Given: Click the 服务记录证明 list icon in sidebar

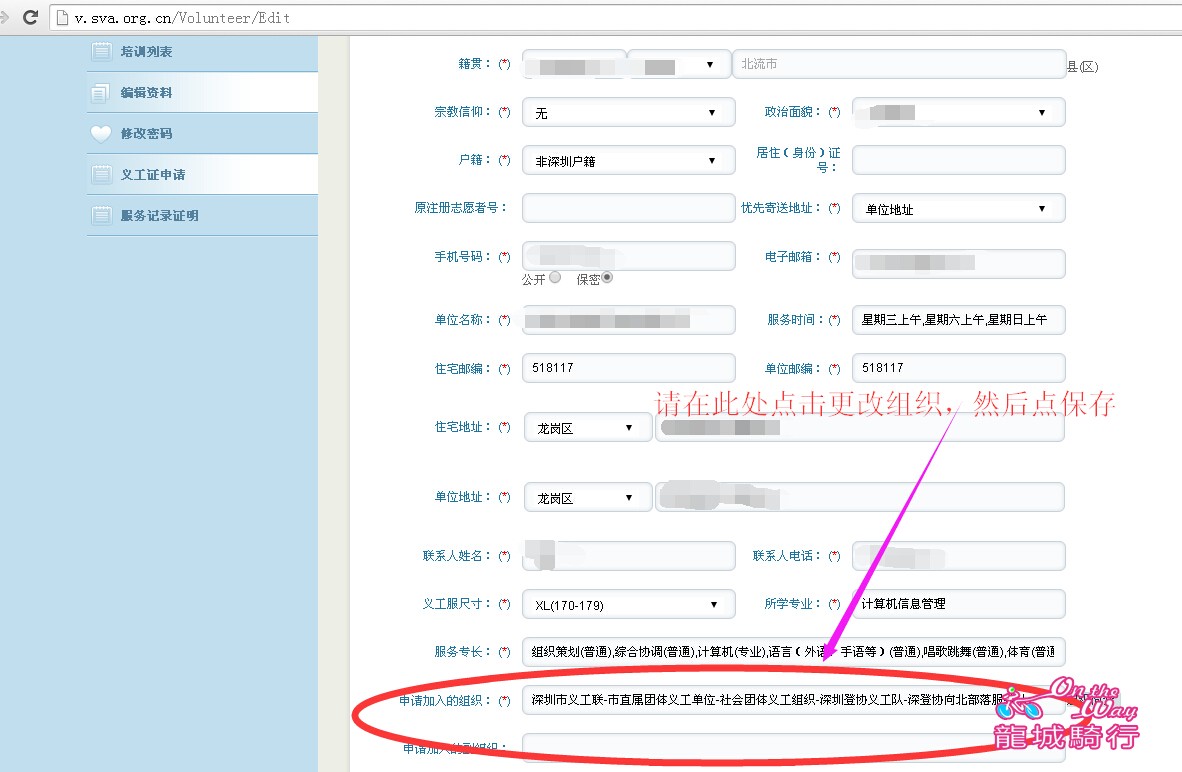Looking at the screenshot, I should point(101,216).
